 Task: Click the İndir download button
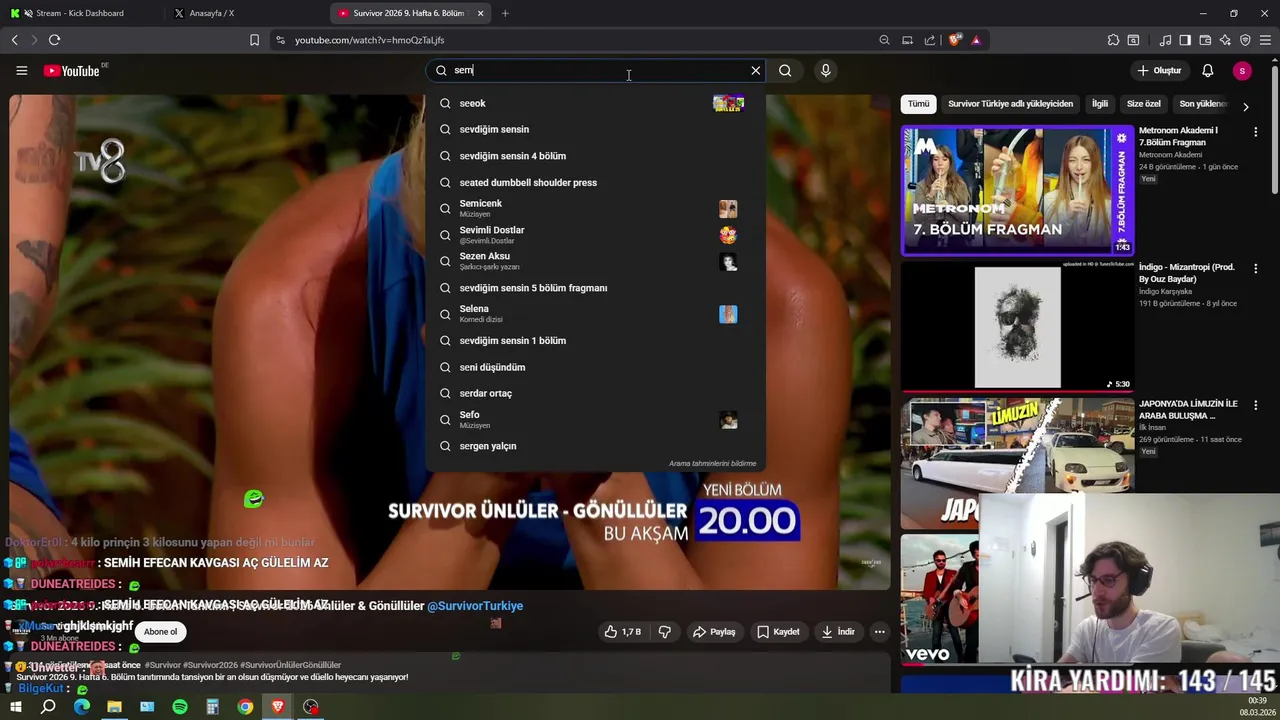point(838,632)
